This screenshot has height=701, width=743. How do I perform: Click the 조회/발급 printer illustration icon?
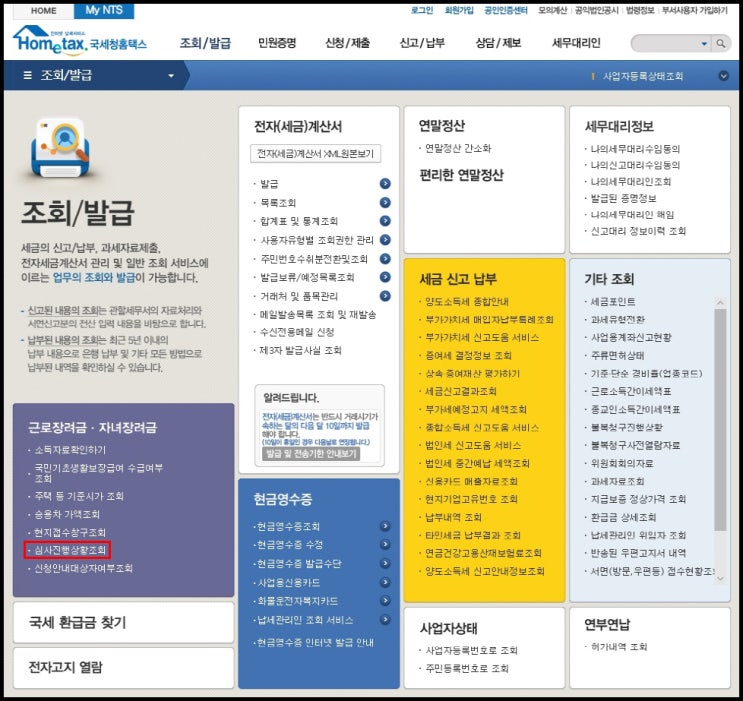coord(60,148)
